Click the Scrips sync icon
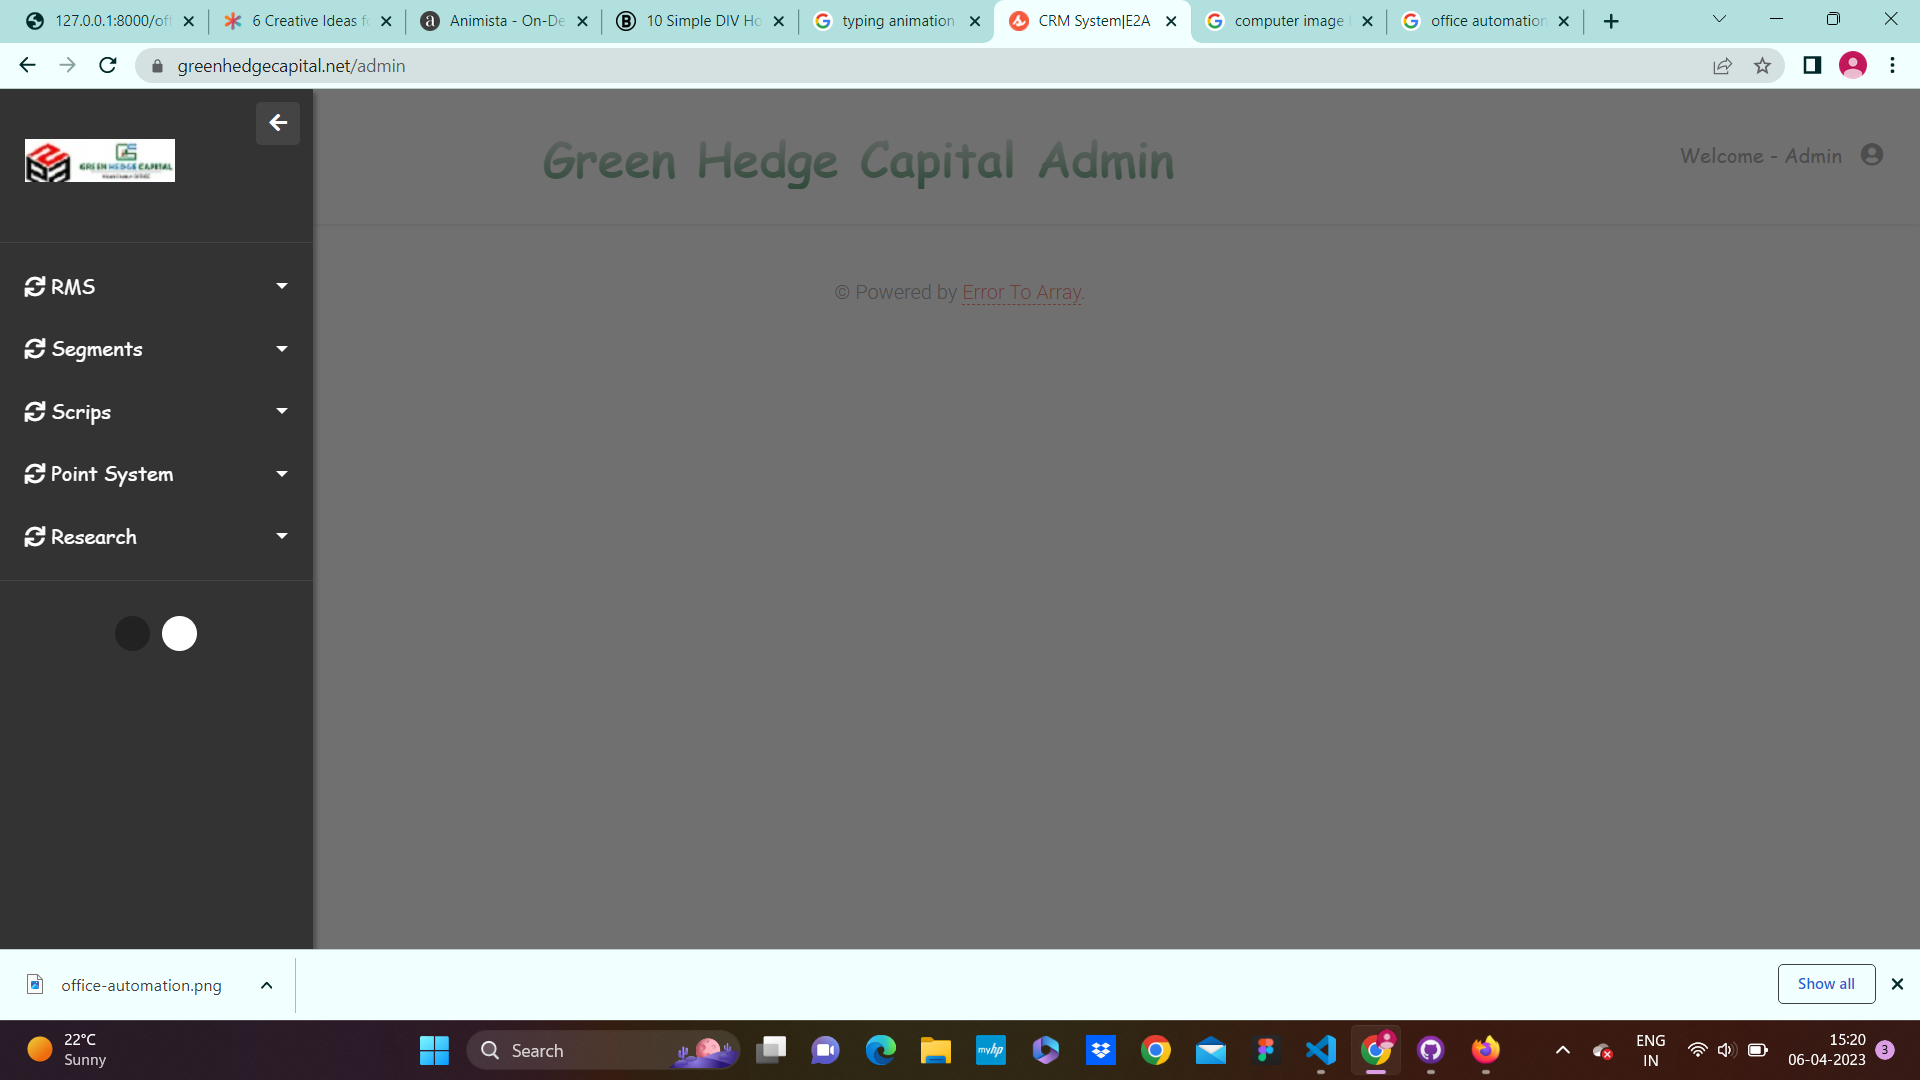1920x1080 pixels. (x=35, y=412)
